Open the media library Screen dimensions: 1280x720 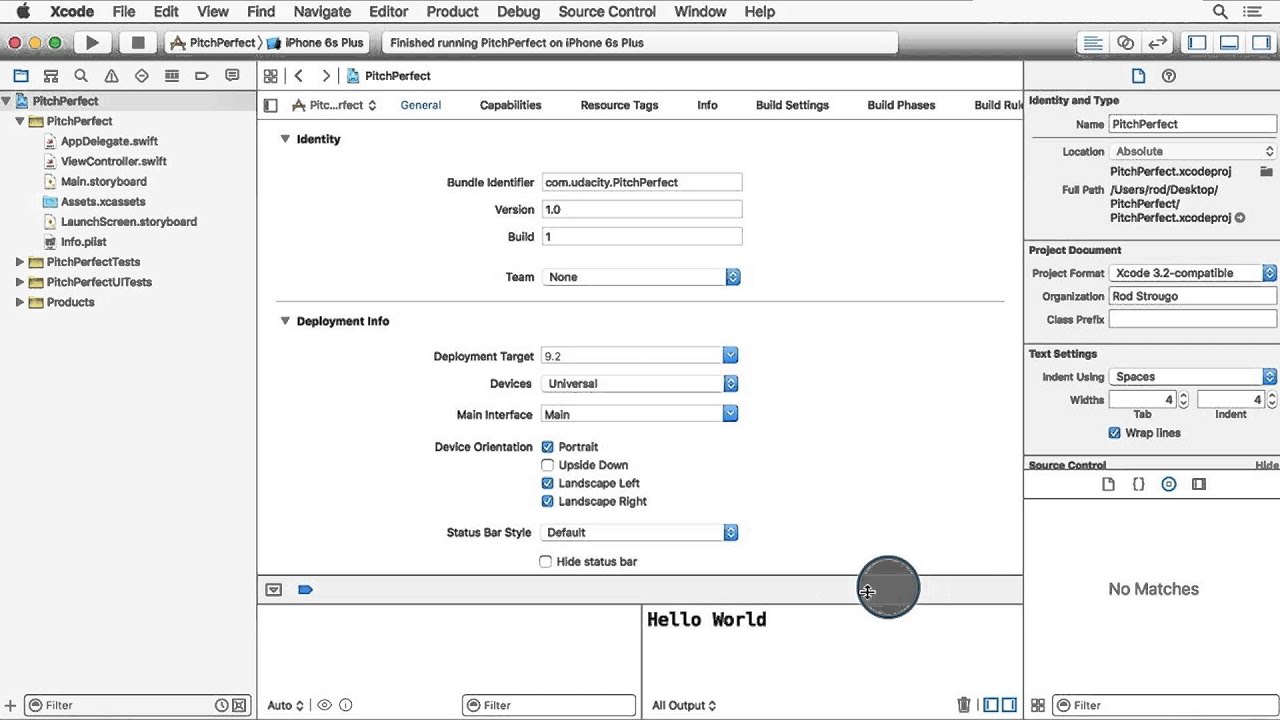(x=1199, y=484)
